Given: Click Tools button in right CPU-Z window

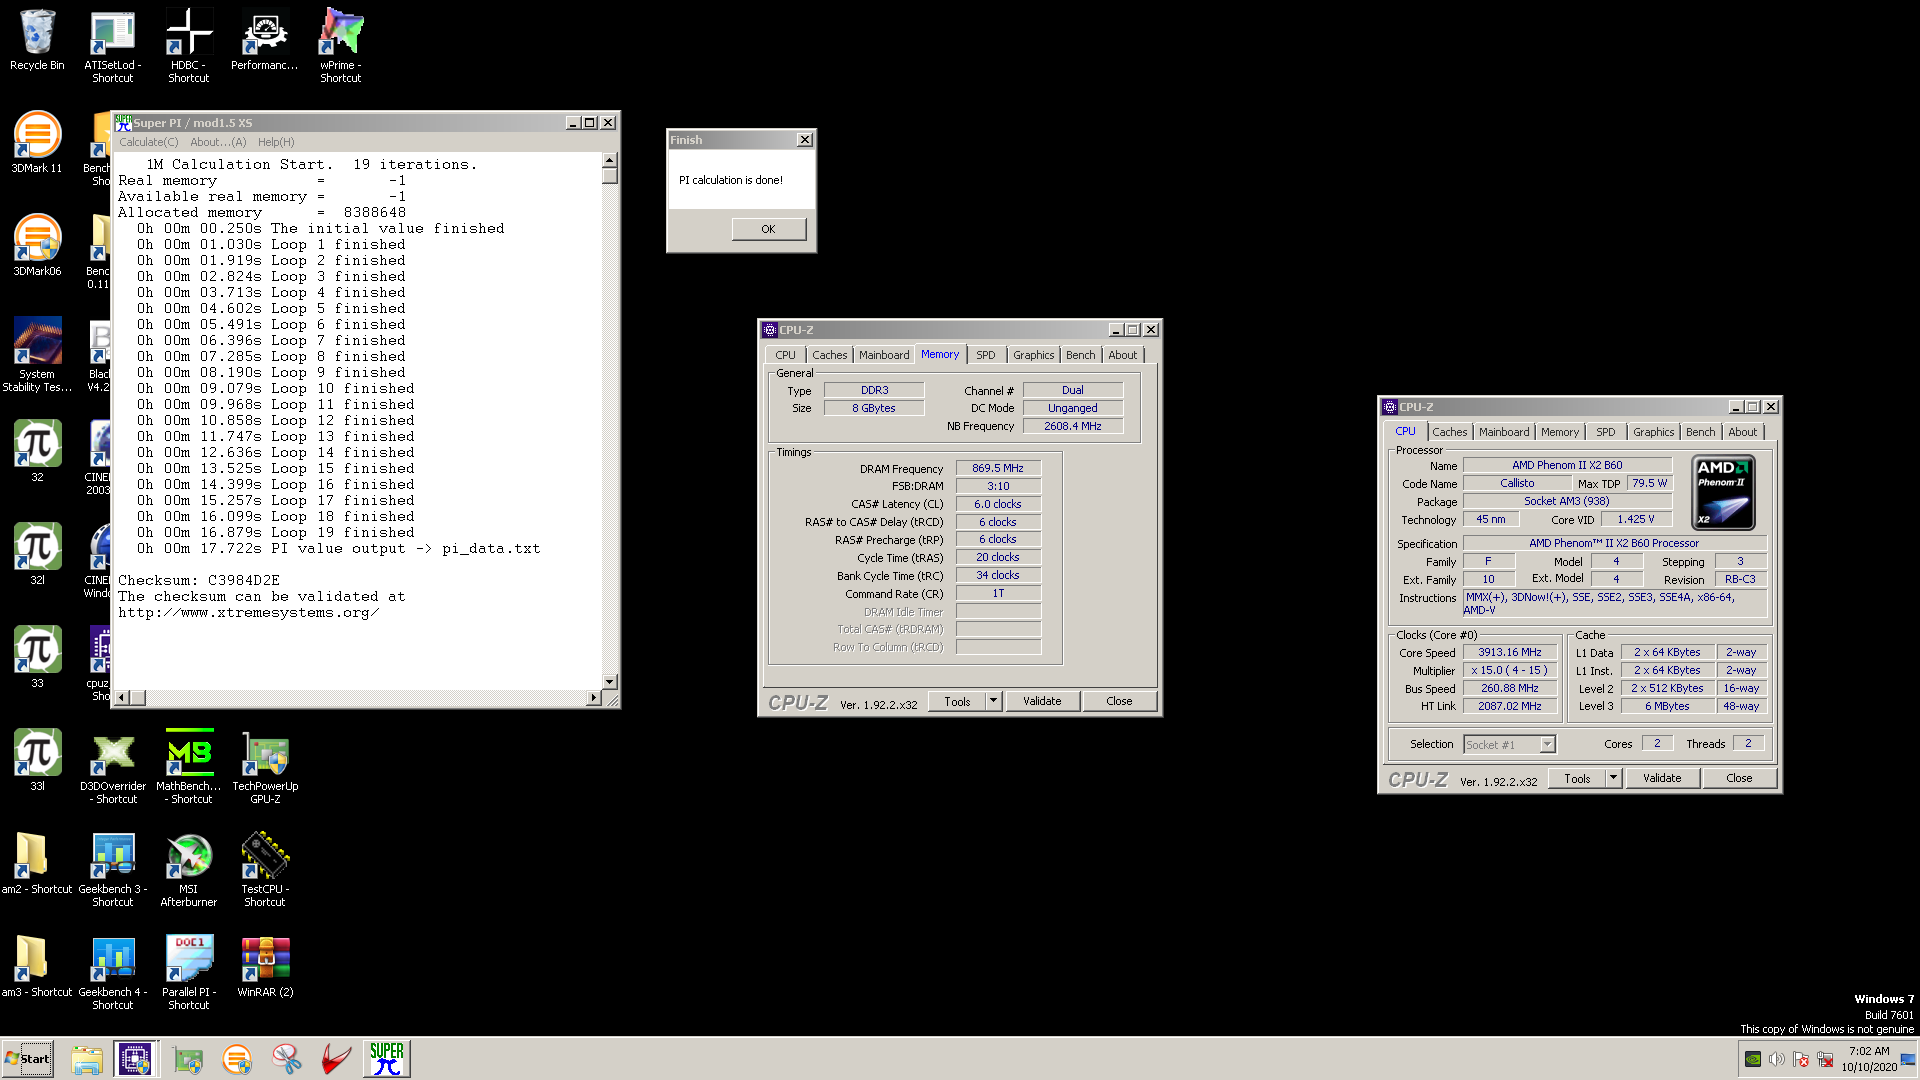Looking at the screenshot, I should tap(1577, 778).
